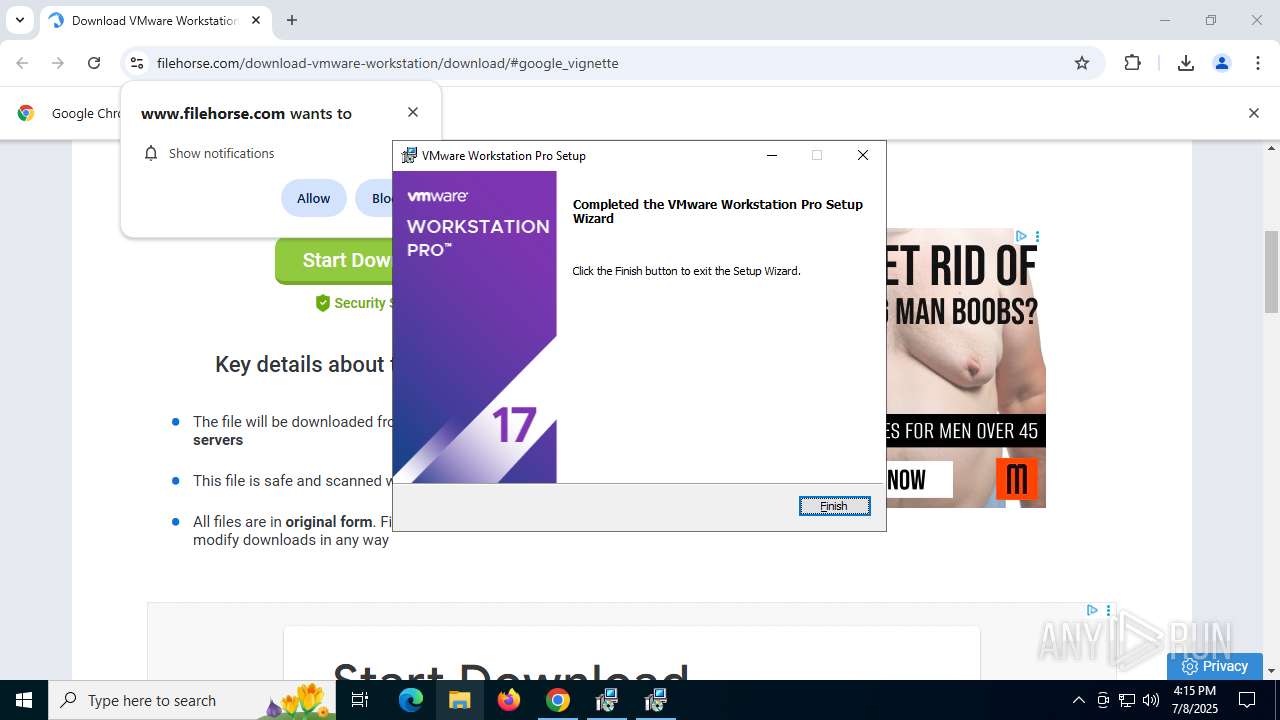The height and width of the screenshot is (720, 1280).
Task: Click the taskbar search box
Action: [x=193, y=700]
